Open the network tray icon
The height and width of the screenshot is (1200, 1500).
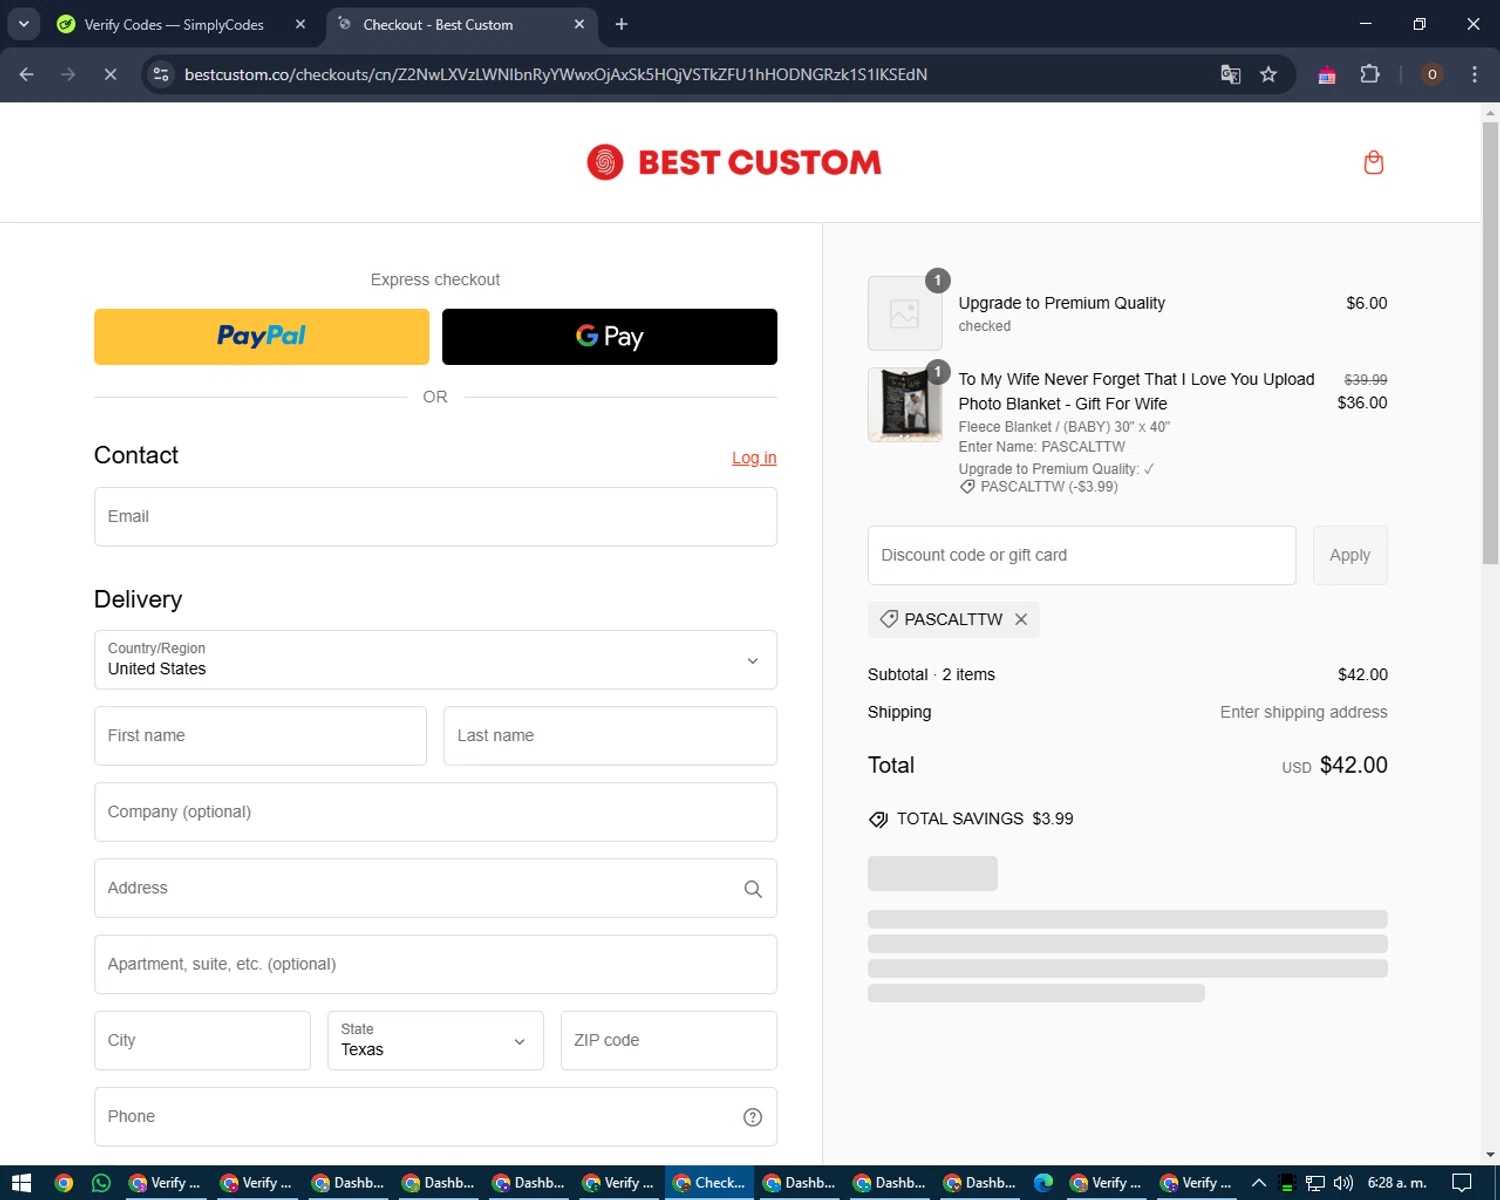[x=1315, y=1183]
